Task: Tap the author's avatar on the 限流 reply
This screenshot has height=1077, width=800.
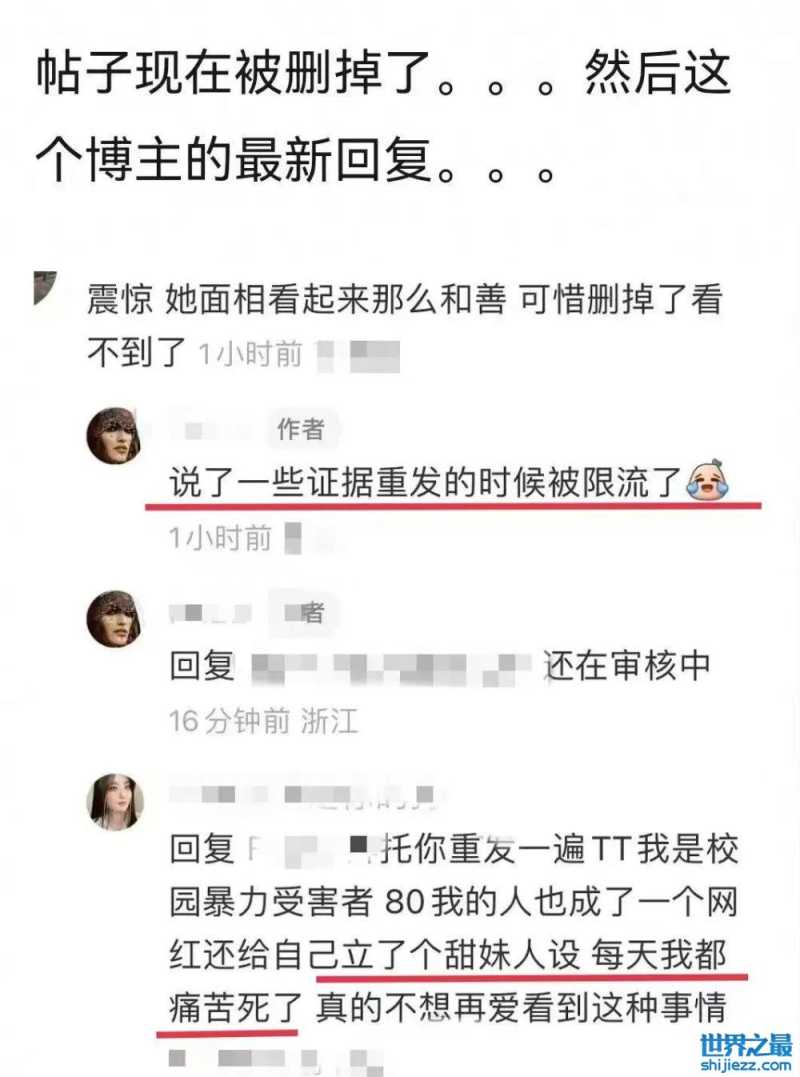Action: [114, 437]
